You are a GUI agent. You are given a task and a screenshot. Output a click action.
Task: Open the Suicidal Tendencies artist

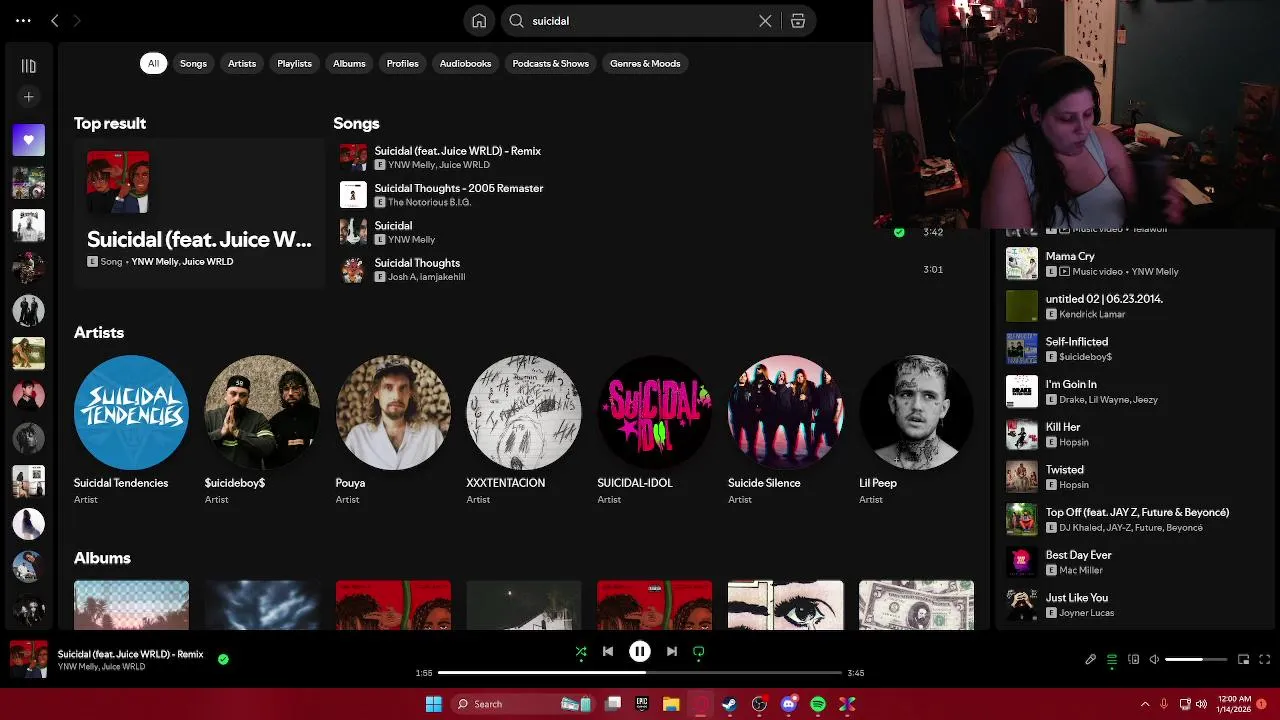[x=131, y=428]
